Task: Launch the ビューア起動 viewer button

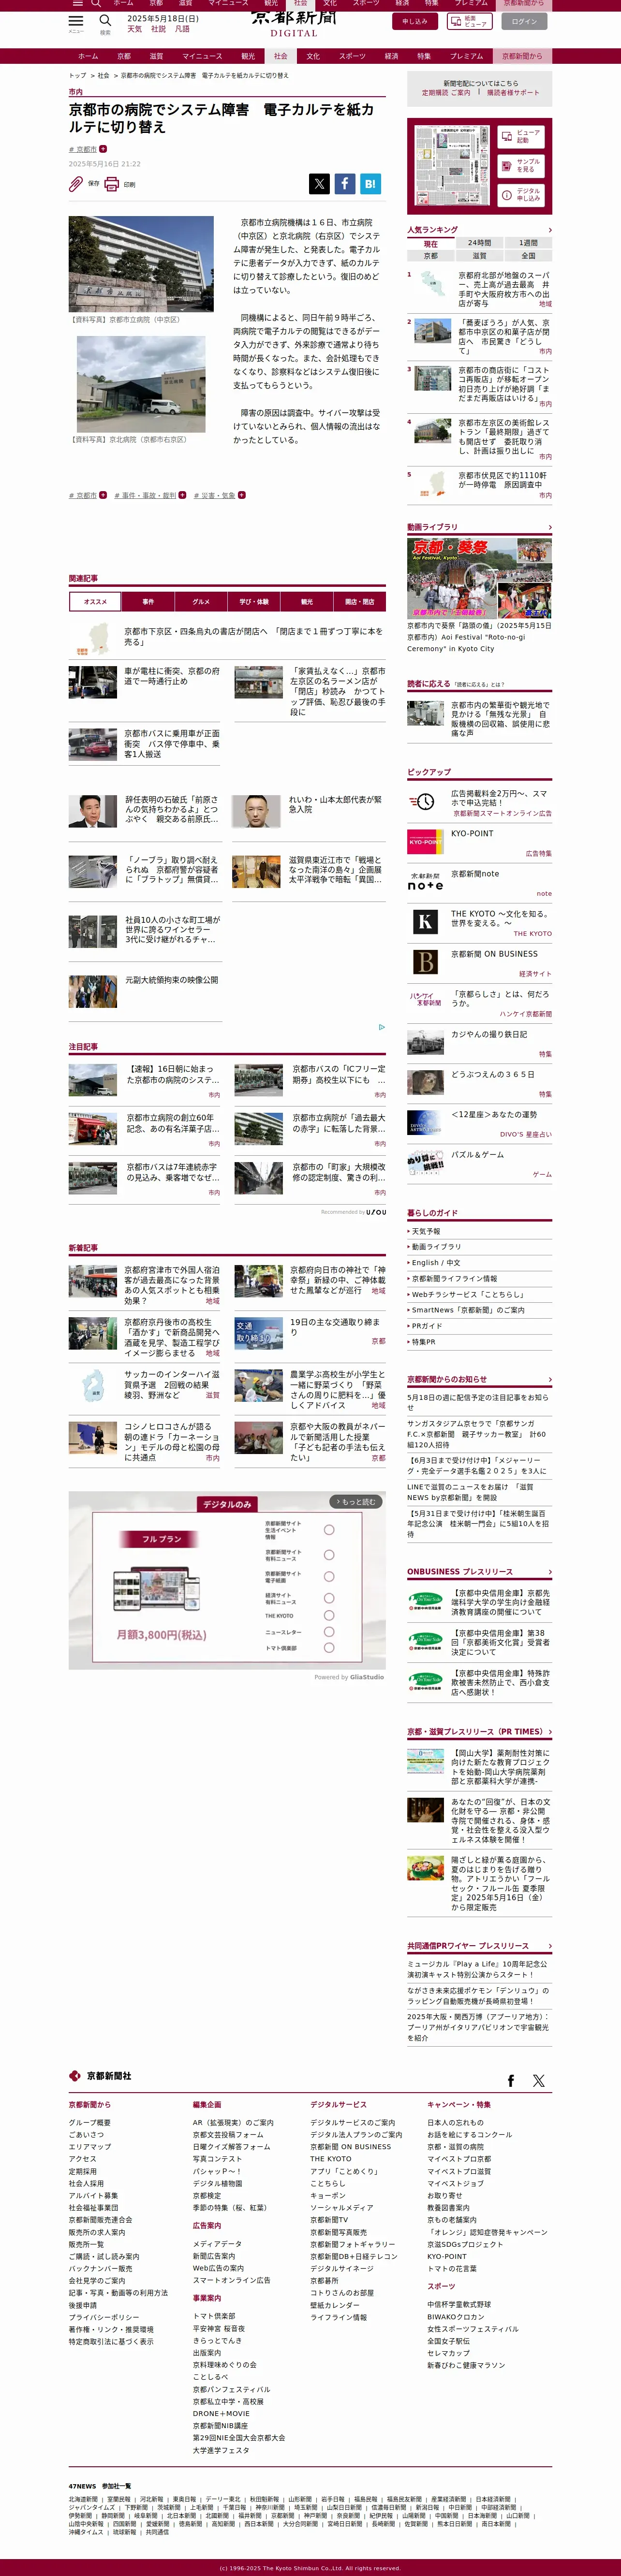Action: 521,136
